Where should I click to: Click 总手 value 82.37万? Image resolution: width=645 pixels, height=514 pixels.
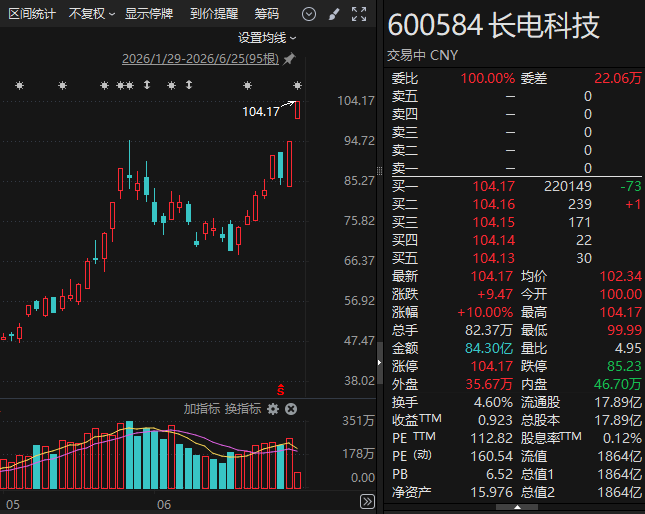click(489, 330)
